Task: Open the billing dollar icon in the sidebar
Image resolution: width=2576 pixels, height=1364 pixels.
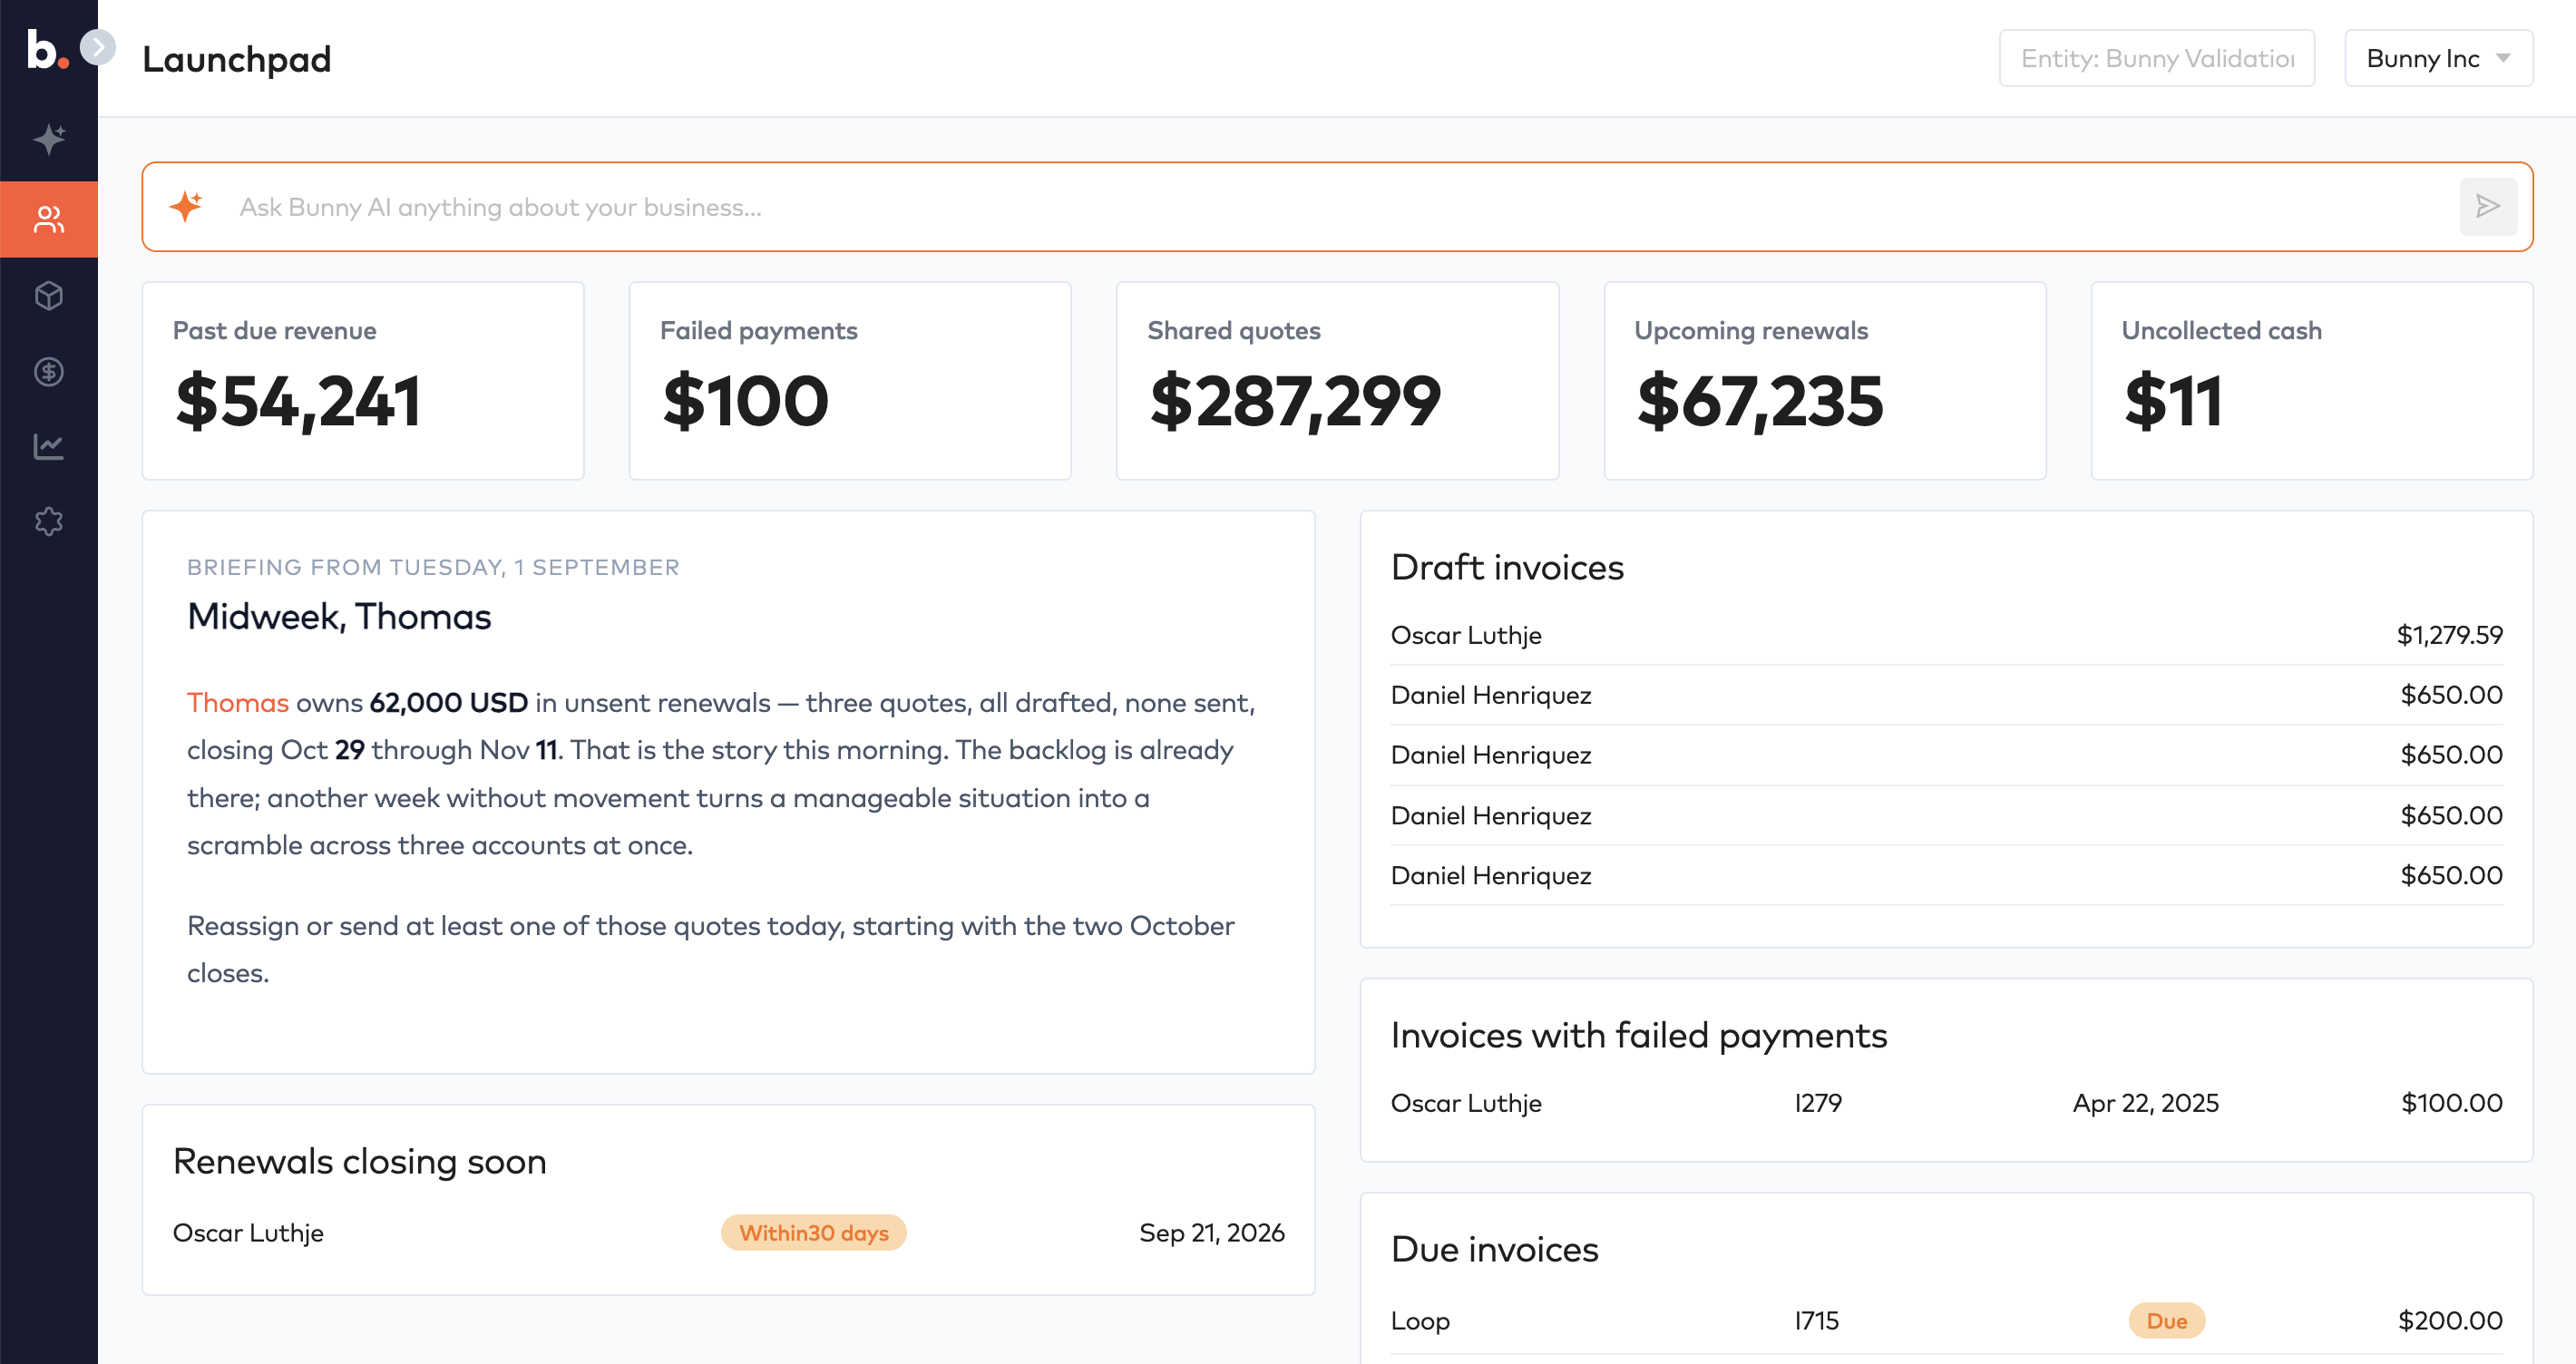Action: click(49, 372)
